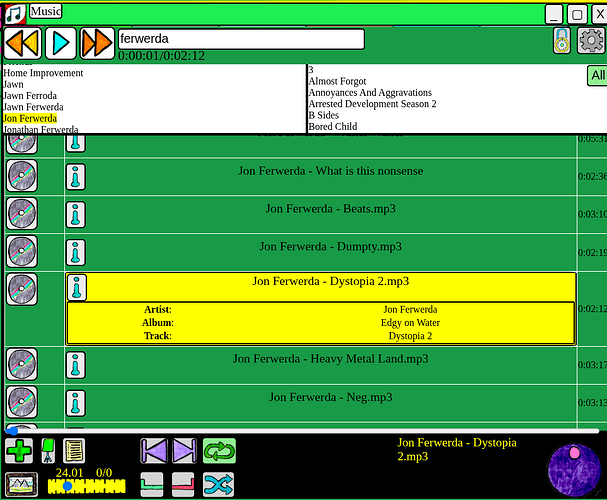Click the red right-bracket marker icon
The width and height of the screenshot is (607, 500).
[x=183, y=485]
